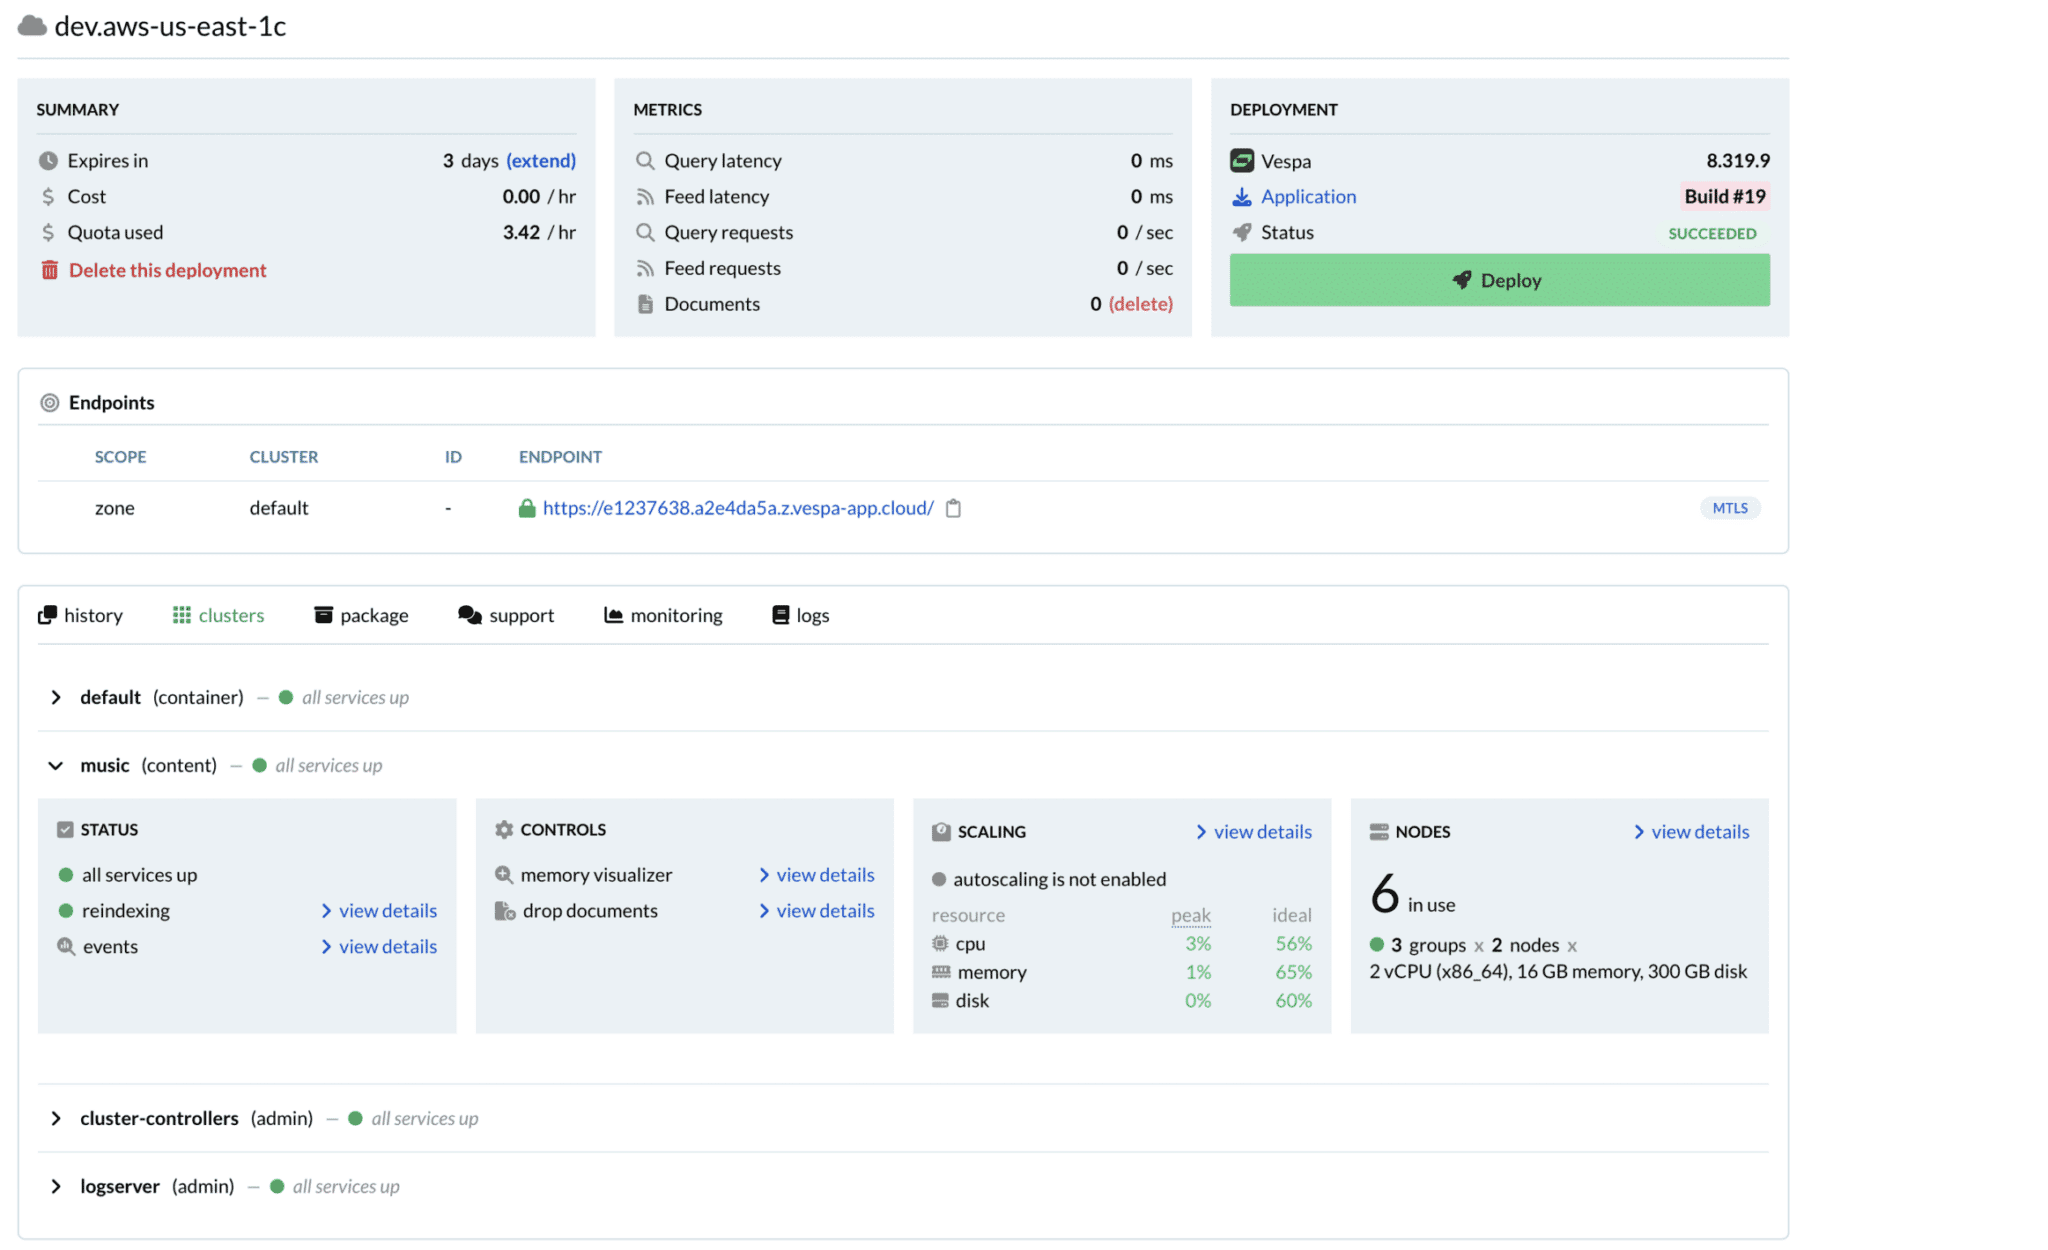
Task: Select the clusters tab
Action: tap(218, 615)
